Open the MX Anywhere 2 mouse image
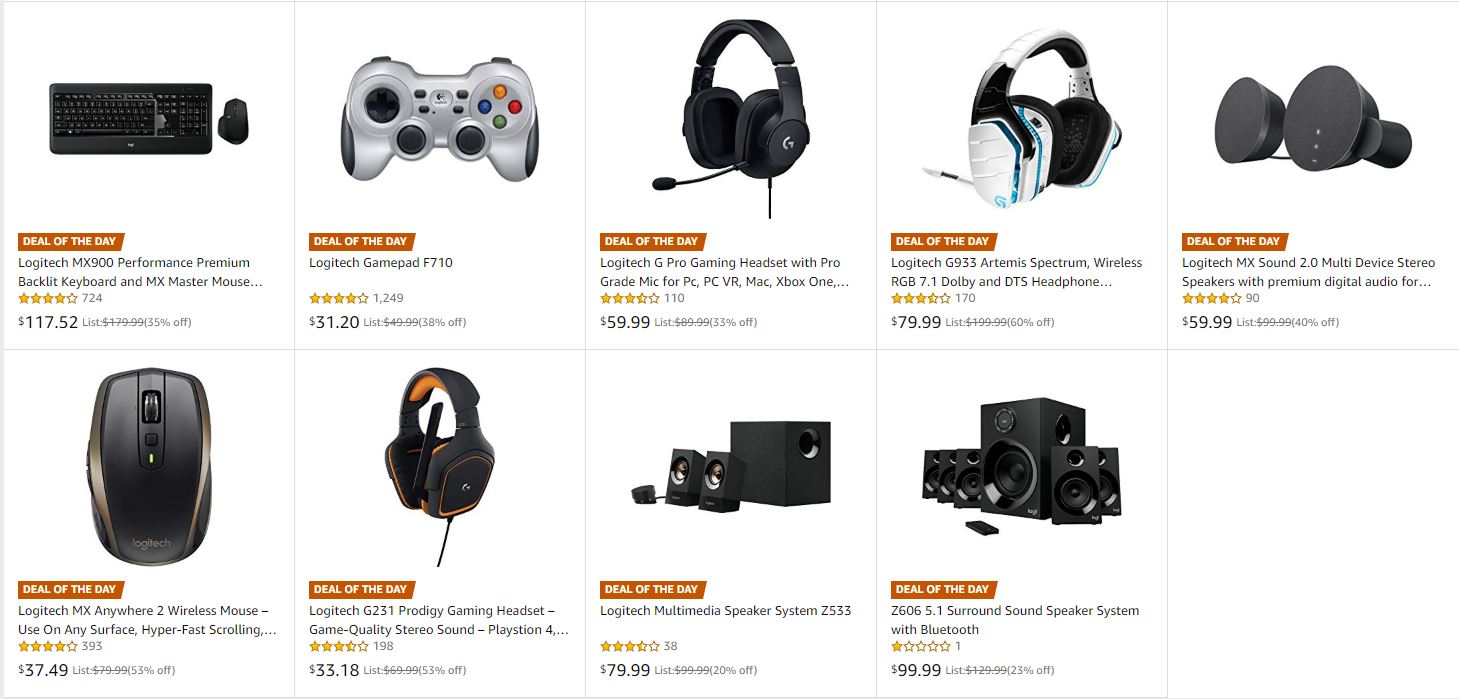This screenshot has height=699, width=1459. click(149, 466)
